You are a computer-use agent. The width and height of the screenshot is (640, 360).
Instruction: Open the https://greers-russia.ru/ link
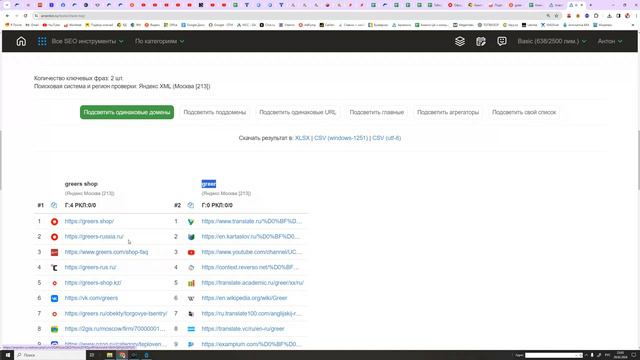tap(94, 237)
